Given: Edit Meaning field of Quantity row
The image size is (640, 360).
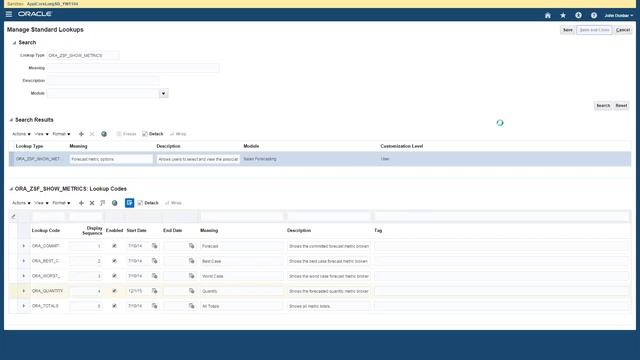Looking at the screenshot, I should [x=242, y=291].
